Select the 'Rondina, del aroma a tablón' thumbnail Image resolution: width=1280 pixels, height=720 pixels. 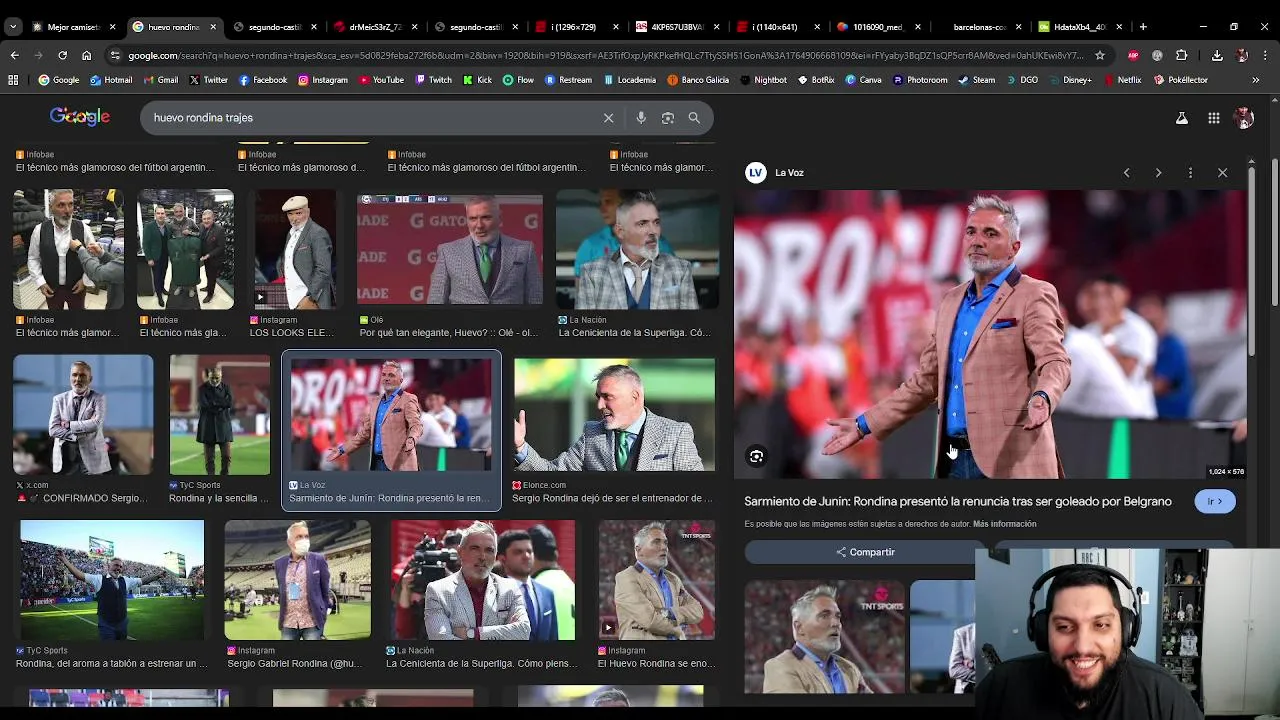tap(112, 580)
